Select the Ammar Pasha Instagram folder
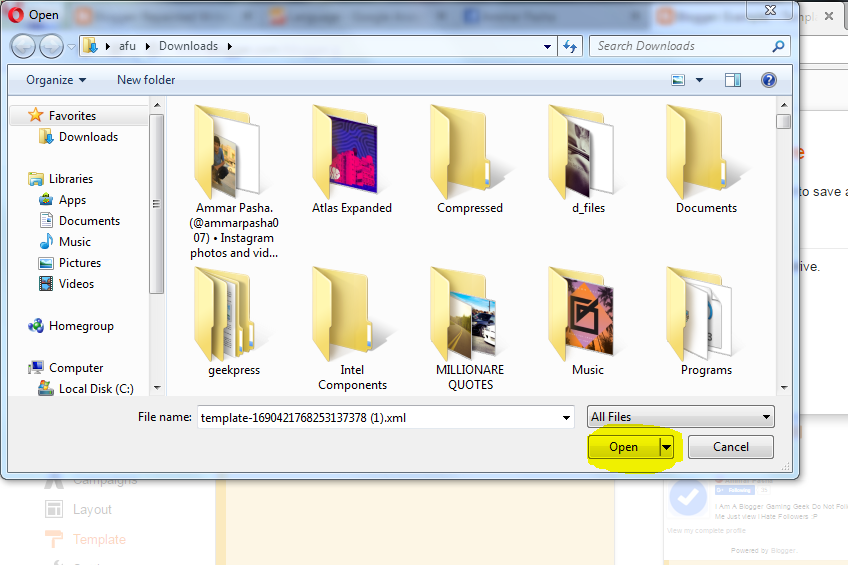Viewport: 848px width, 565px height. tap(234, 181)
